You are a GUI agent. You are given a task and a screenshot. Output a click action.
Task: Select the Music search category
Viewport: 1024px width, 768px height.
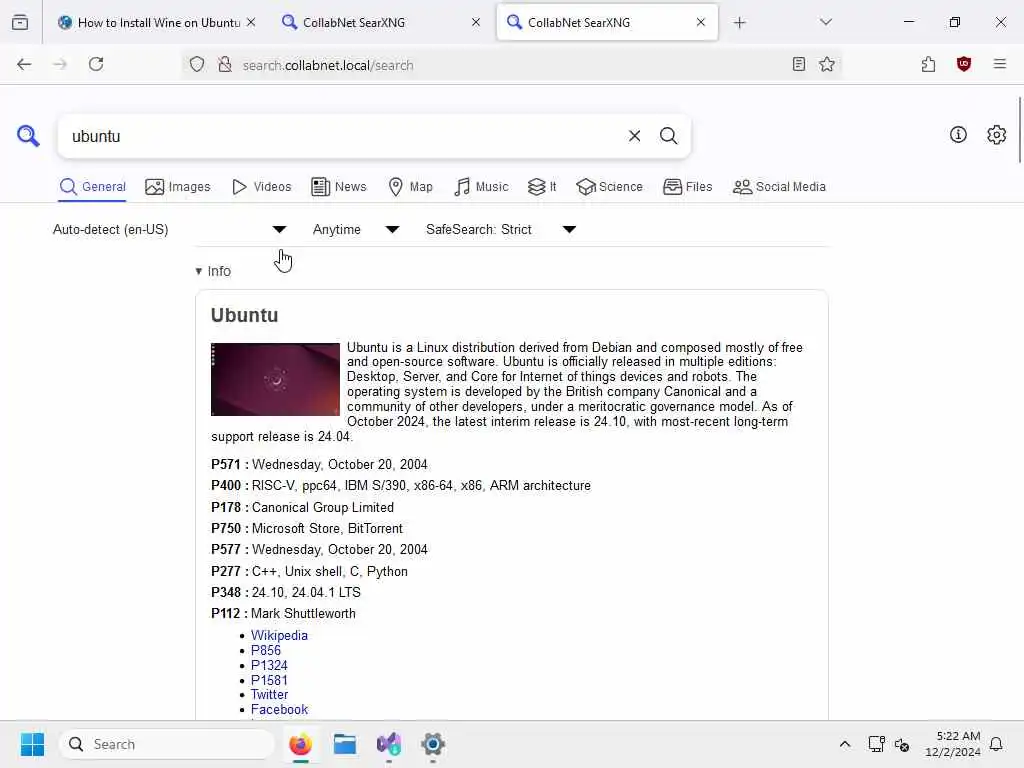point(481,187)
